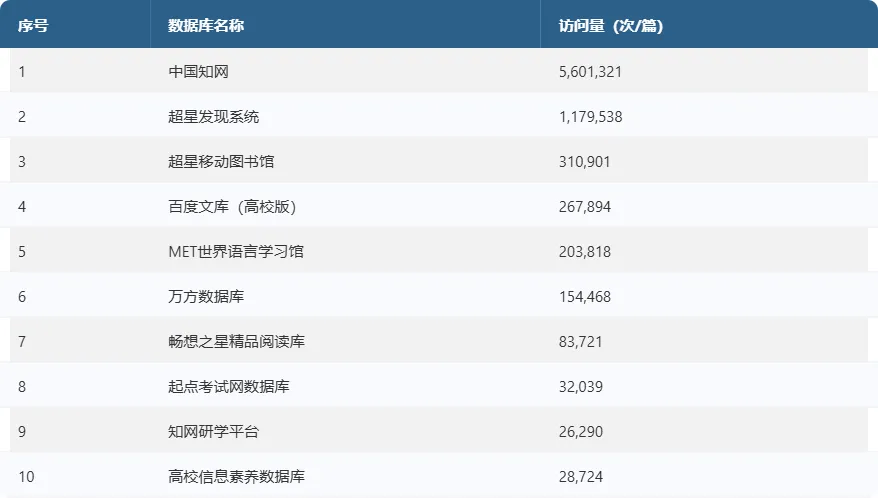Select the 中国知网 database name cell
Viewport: 878px width, 498px height.
[199, 72]
